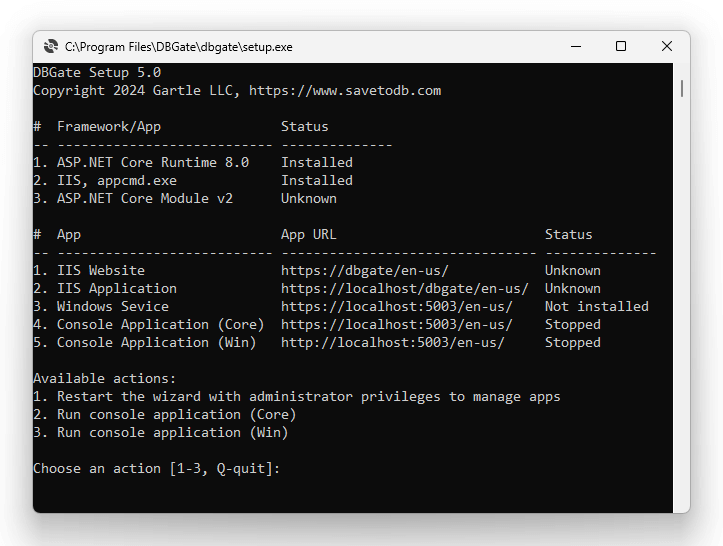723x546 pixels.
Task: Click Unknown status of ASP.NET Core Module
Action: click(309, 199)
